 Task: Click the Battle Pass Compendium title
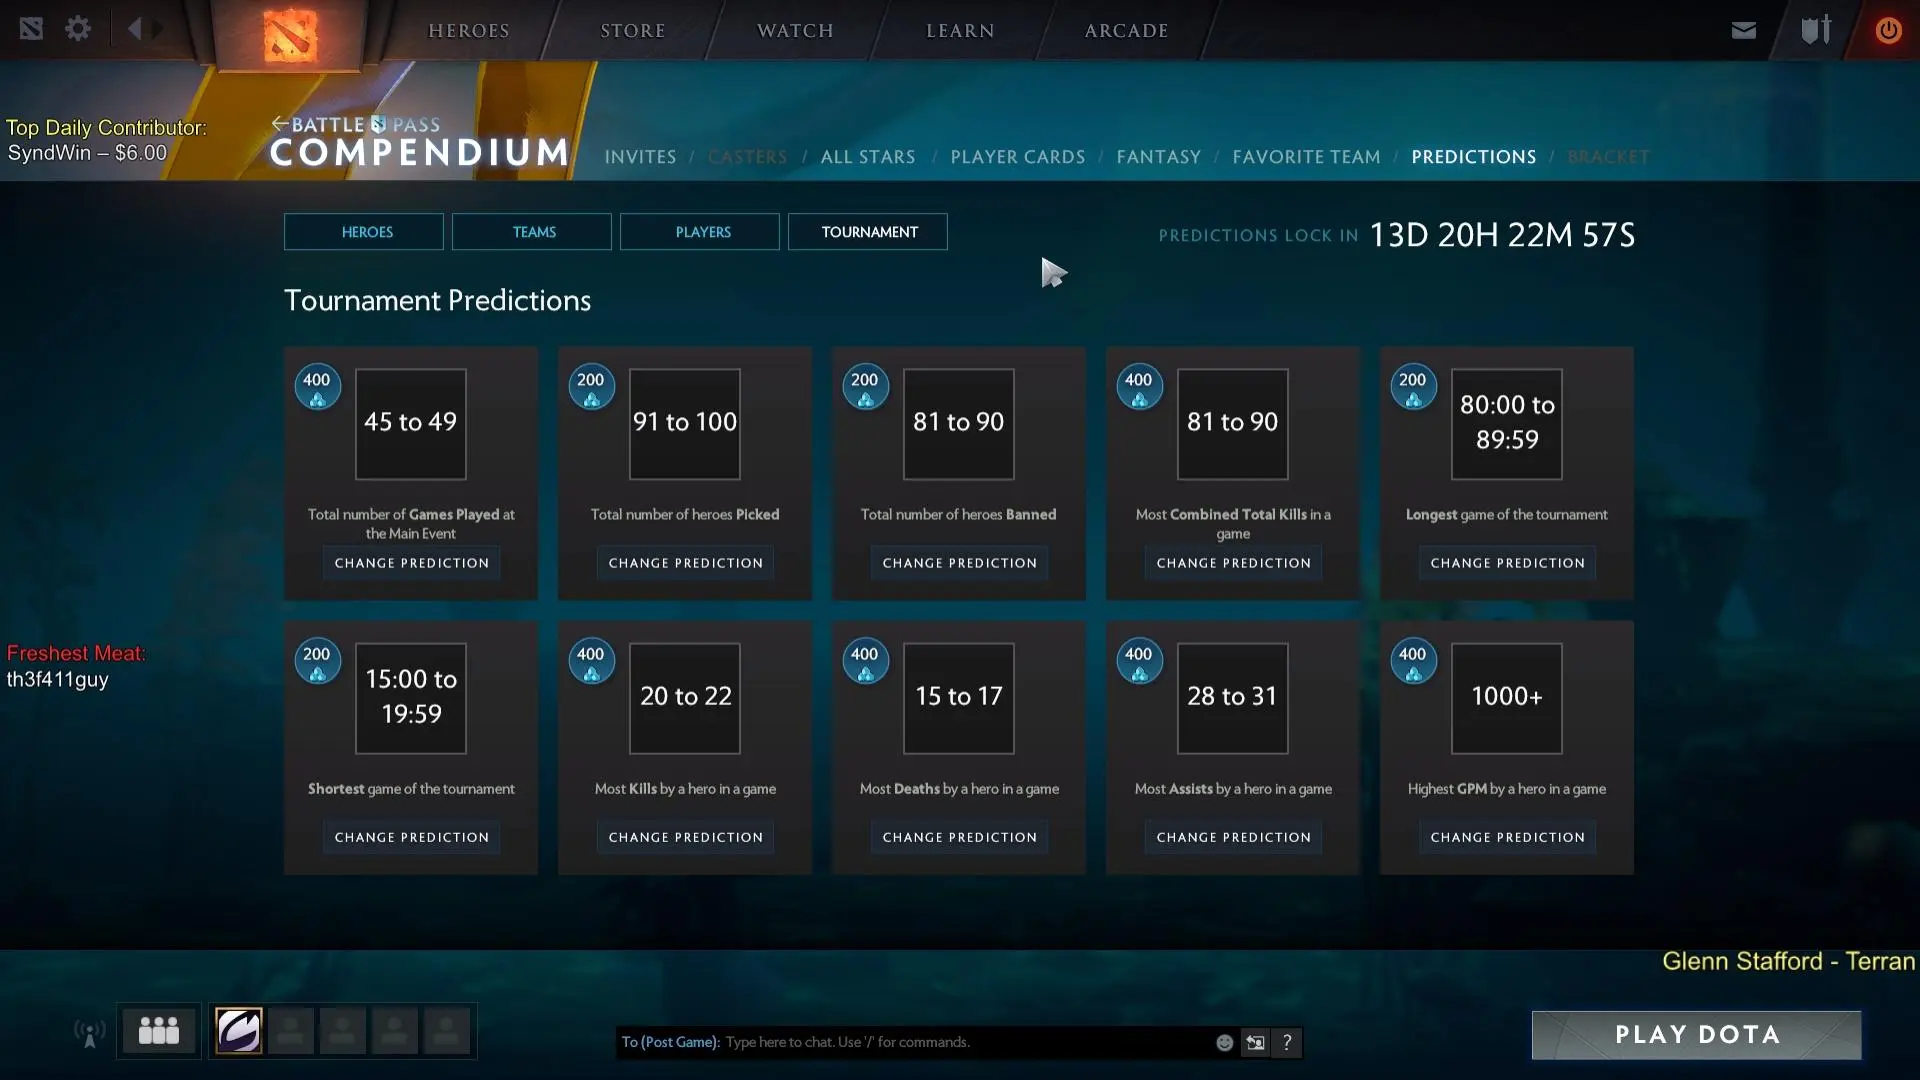click(x=420, y=142)
